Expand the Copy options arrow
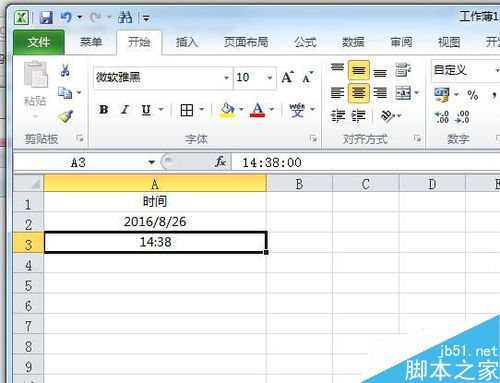The image size is (500, 383). pyautogui.click(x=79, y=92)
